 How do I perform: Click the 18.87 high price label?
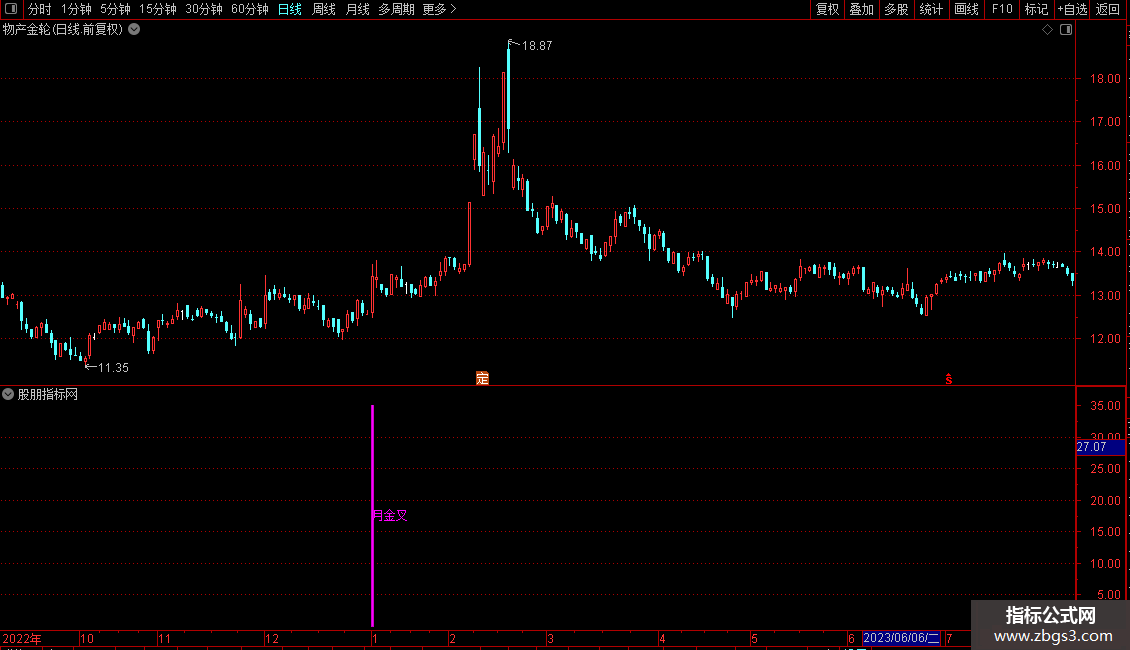[537, 45]
